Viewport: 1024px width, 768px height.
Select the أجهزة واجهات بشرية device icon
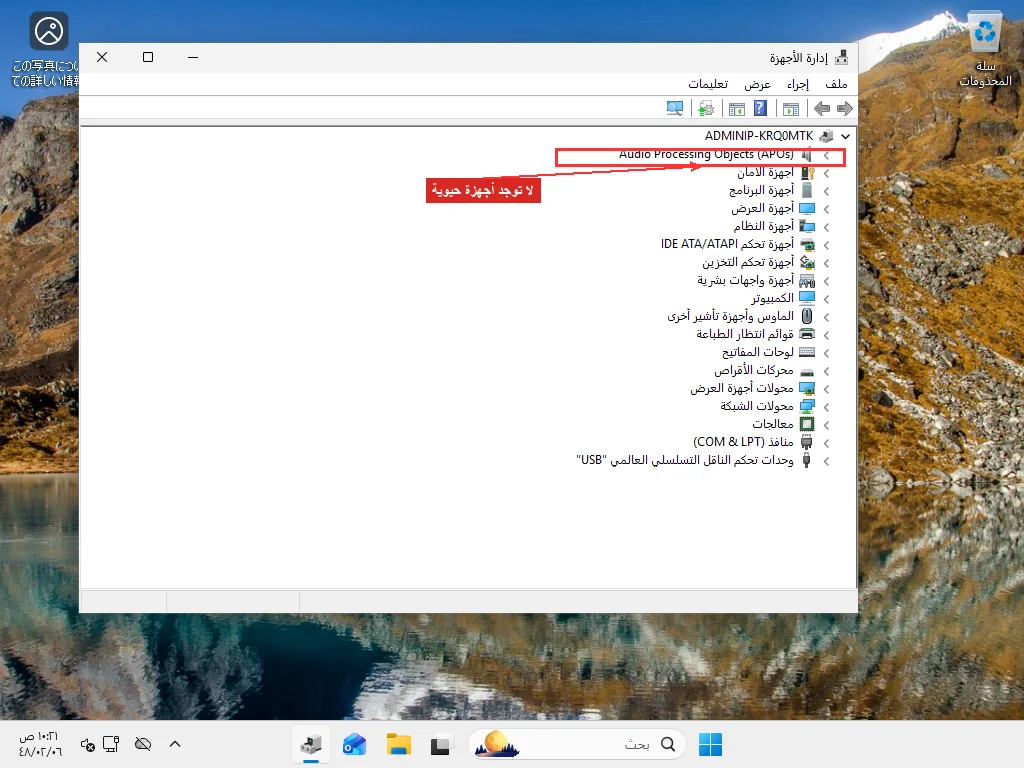point(807,281)
